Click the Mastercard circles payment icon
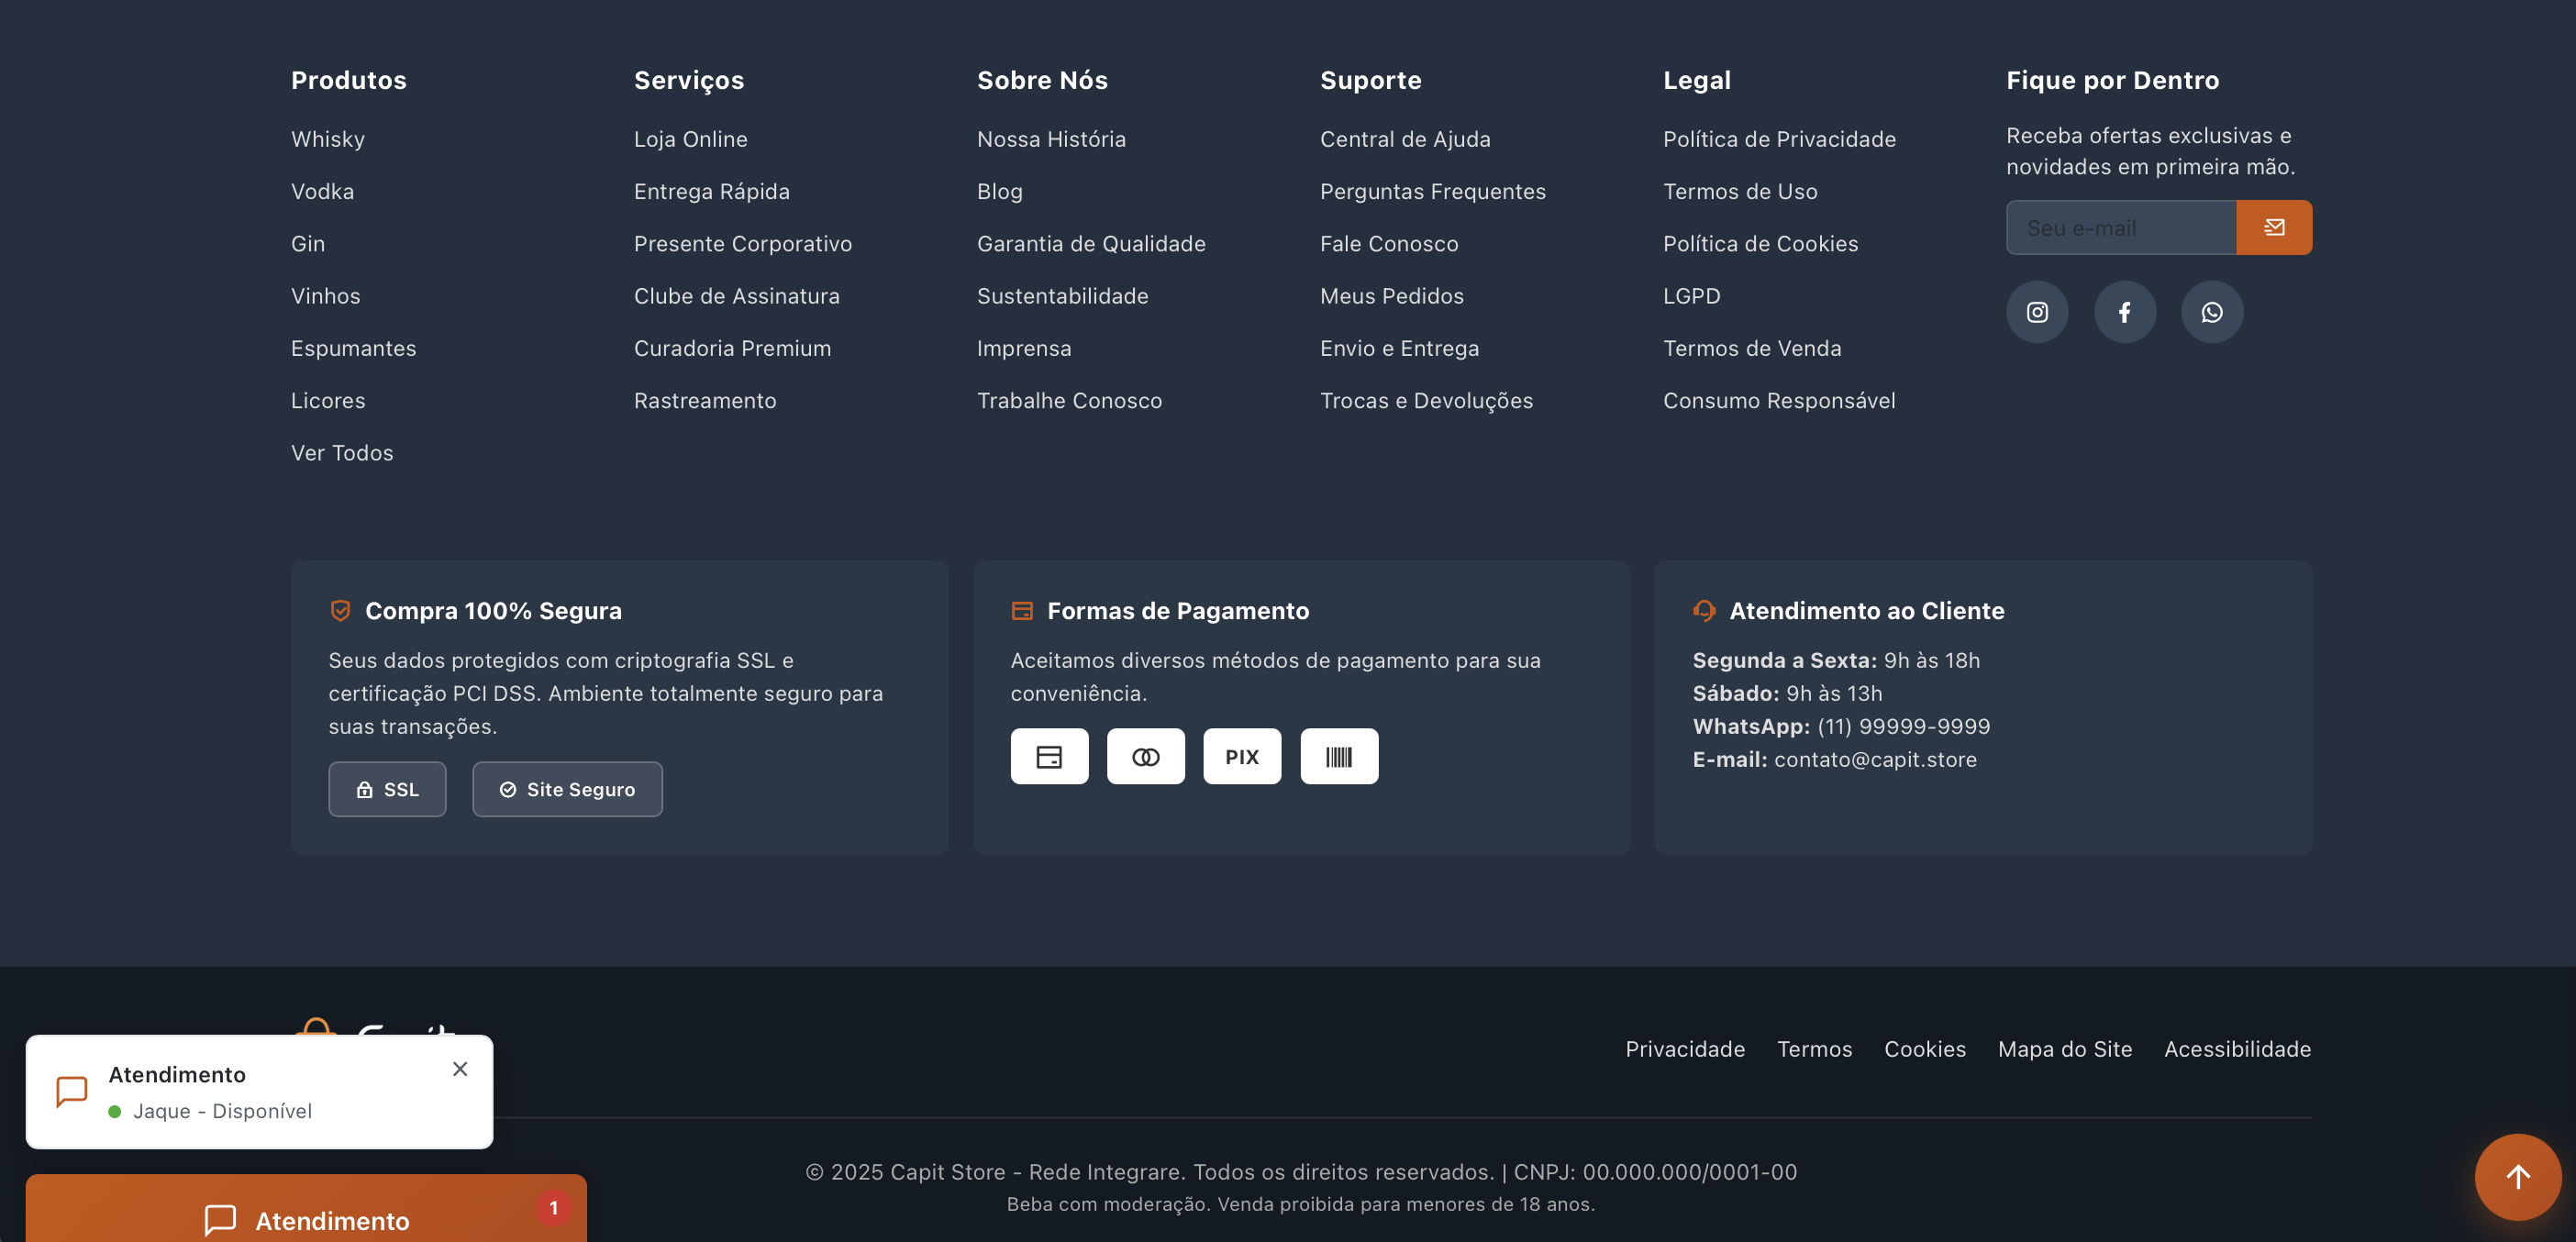This screenshot has width=2576, height=1242. point(1145,756)
